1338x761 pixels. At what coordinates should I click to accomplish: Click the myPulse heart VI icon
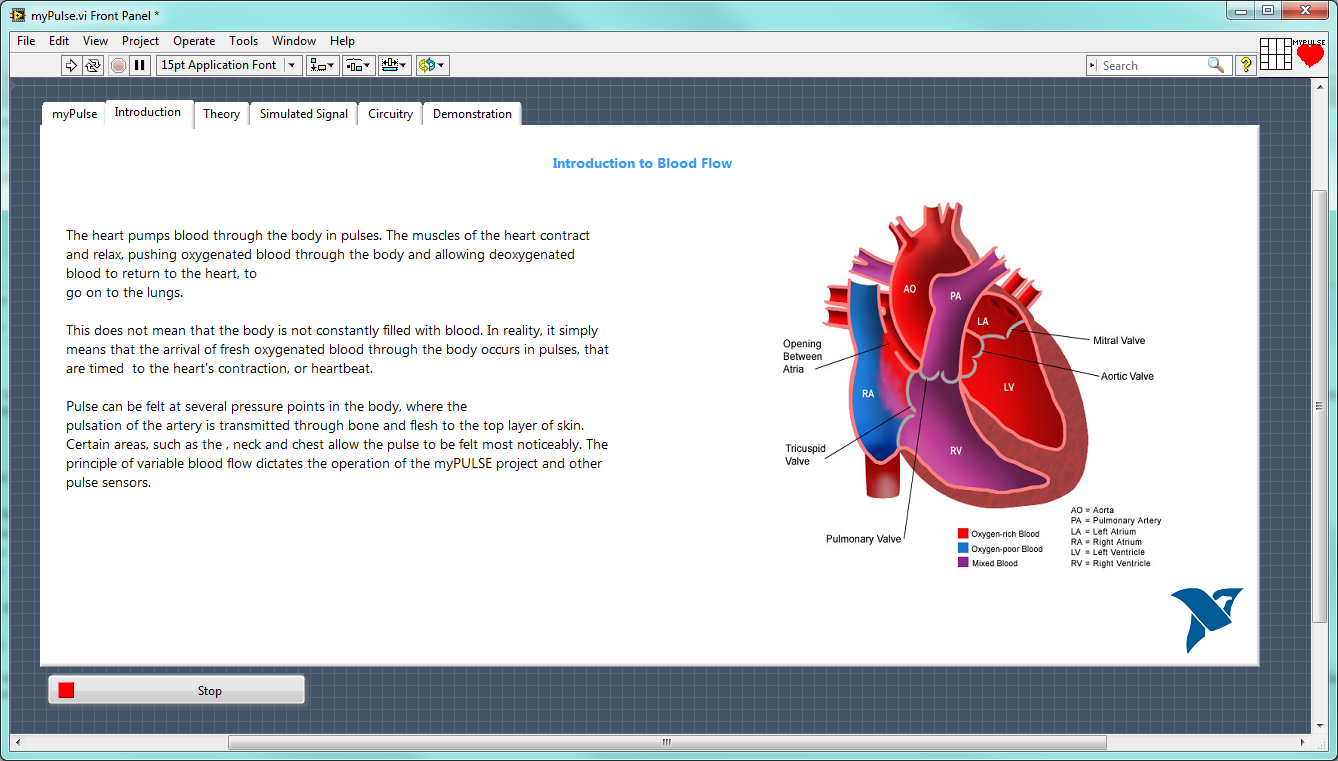click(x=1309, y=54)
